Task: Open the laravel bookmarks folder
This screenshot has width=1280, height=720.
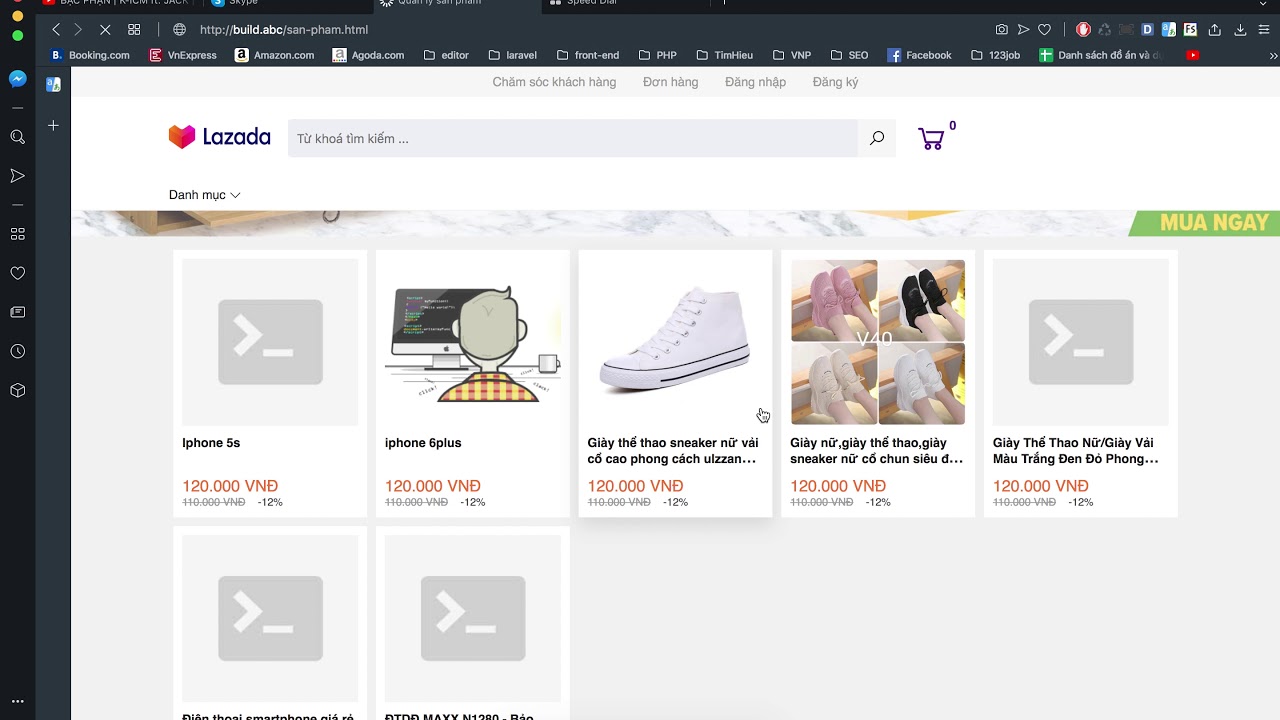Action: coord(512,55)
